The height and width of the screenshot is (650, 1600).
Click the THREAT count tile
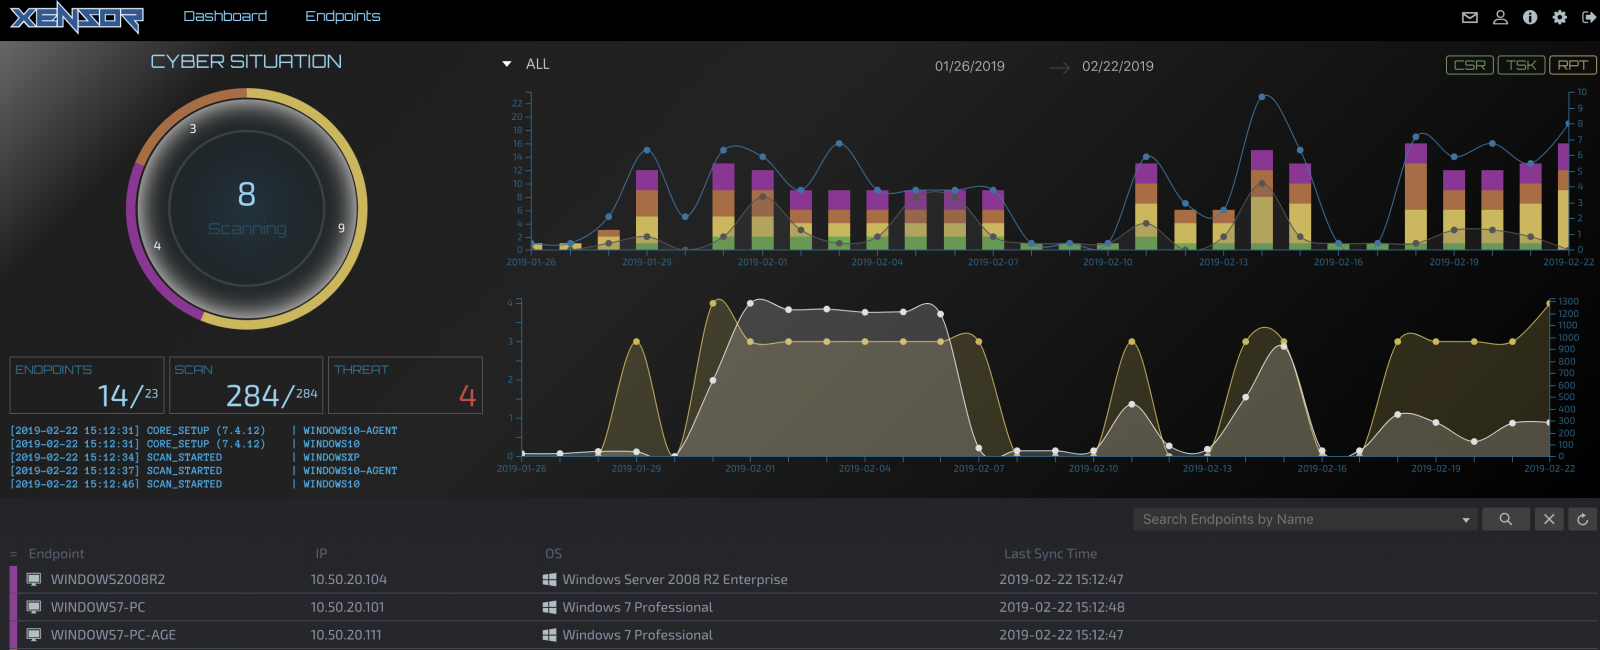[x=407, y=385]
